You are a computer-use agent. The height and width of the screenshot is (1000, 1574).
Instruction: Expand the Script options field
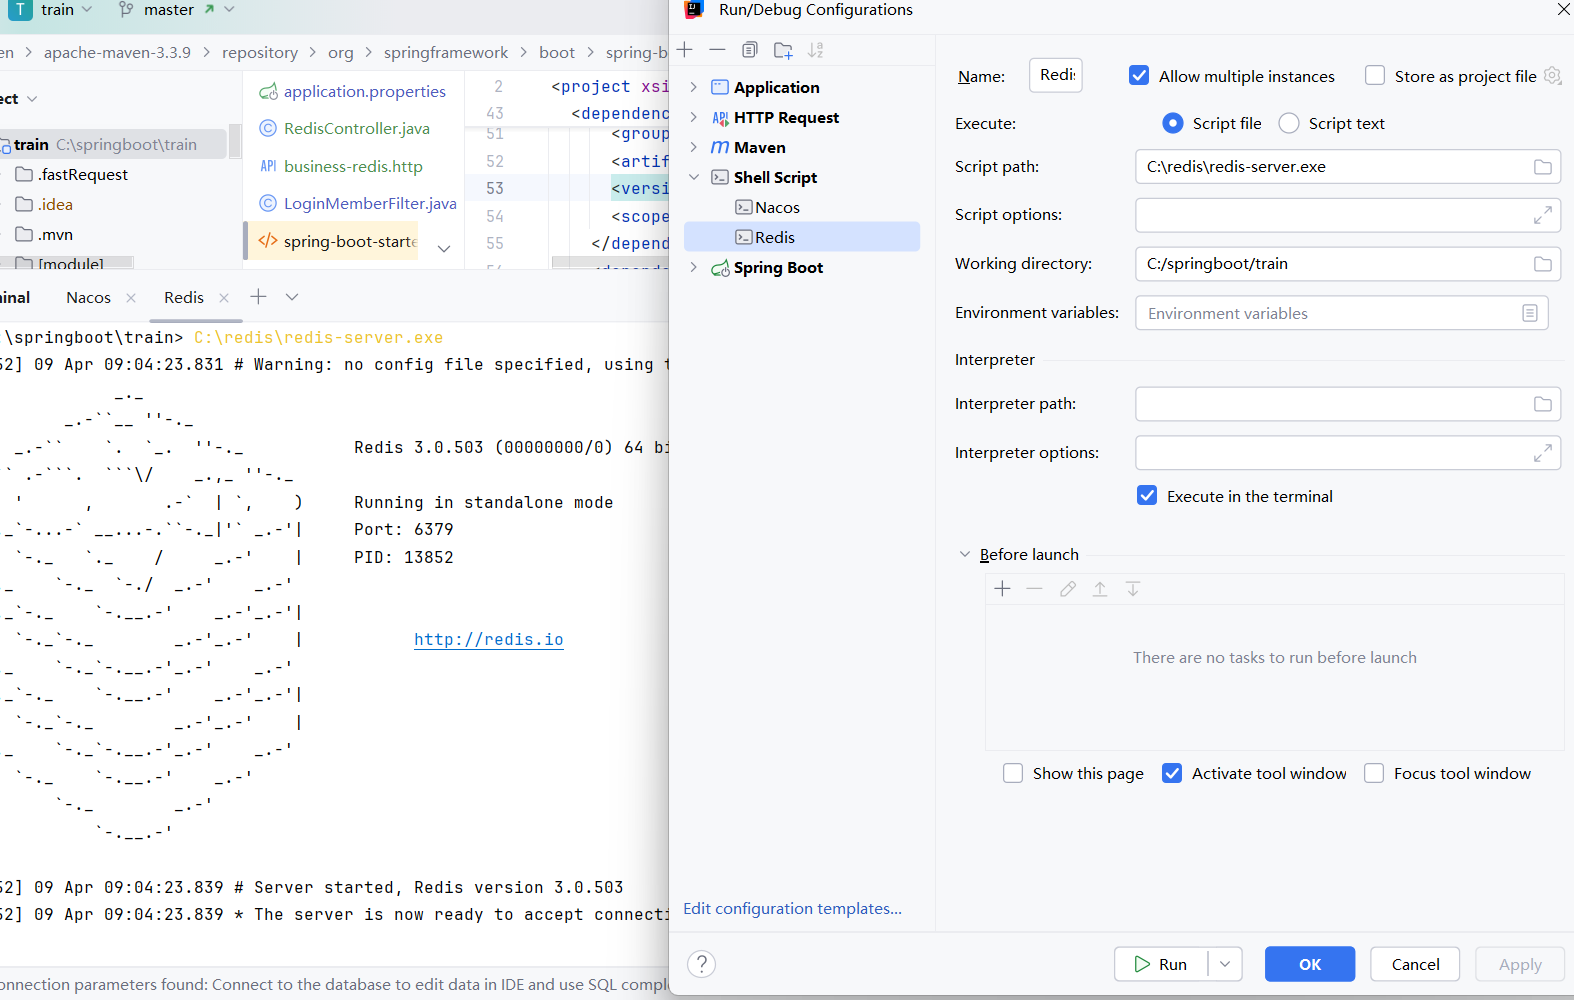point(1543,215)
